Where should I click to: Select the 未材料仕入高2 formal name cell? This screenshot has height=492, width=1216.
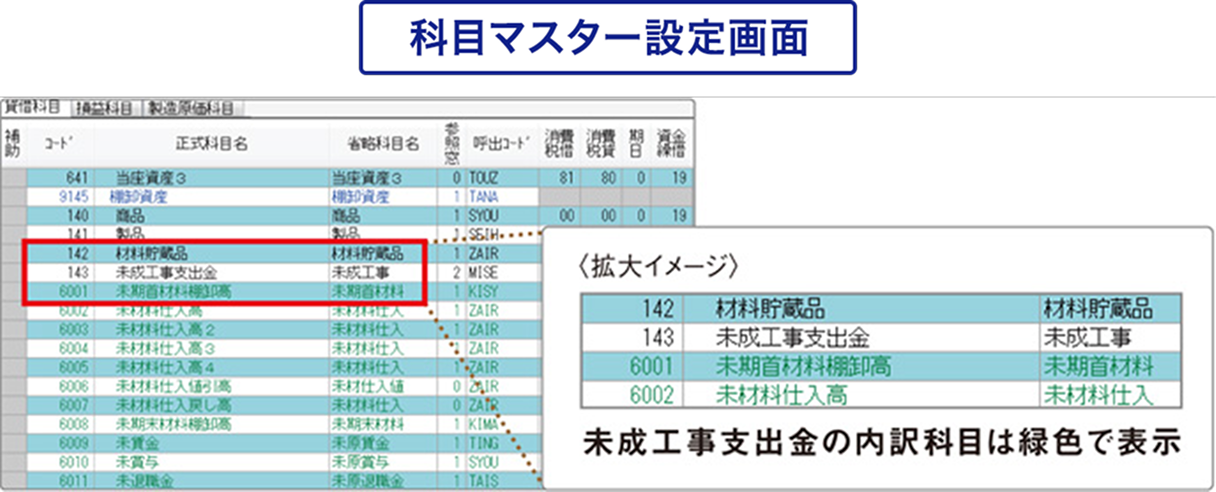pyautogui.click(x=165, y=329)
